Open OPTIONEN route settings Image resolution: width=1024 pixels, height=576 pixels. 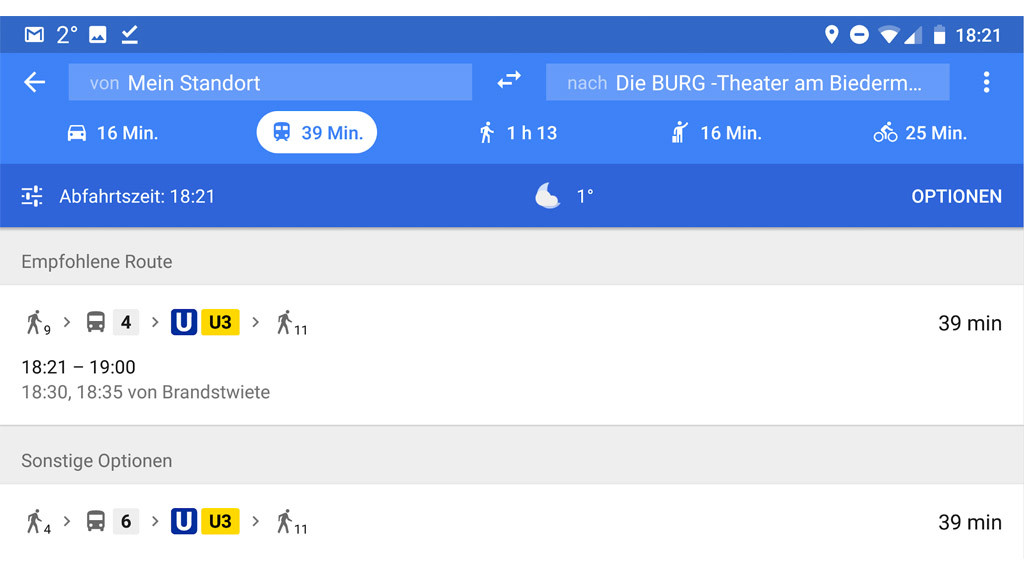(x=956, y=196)
